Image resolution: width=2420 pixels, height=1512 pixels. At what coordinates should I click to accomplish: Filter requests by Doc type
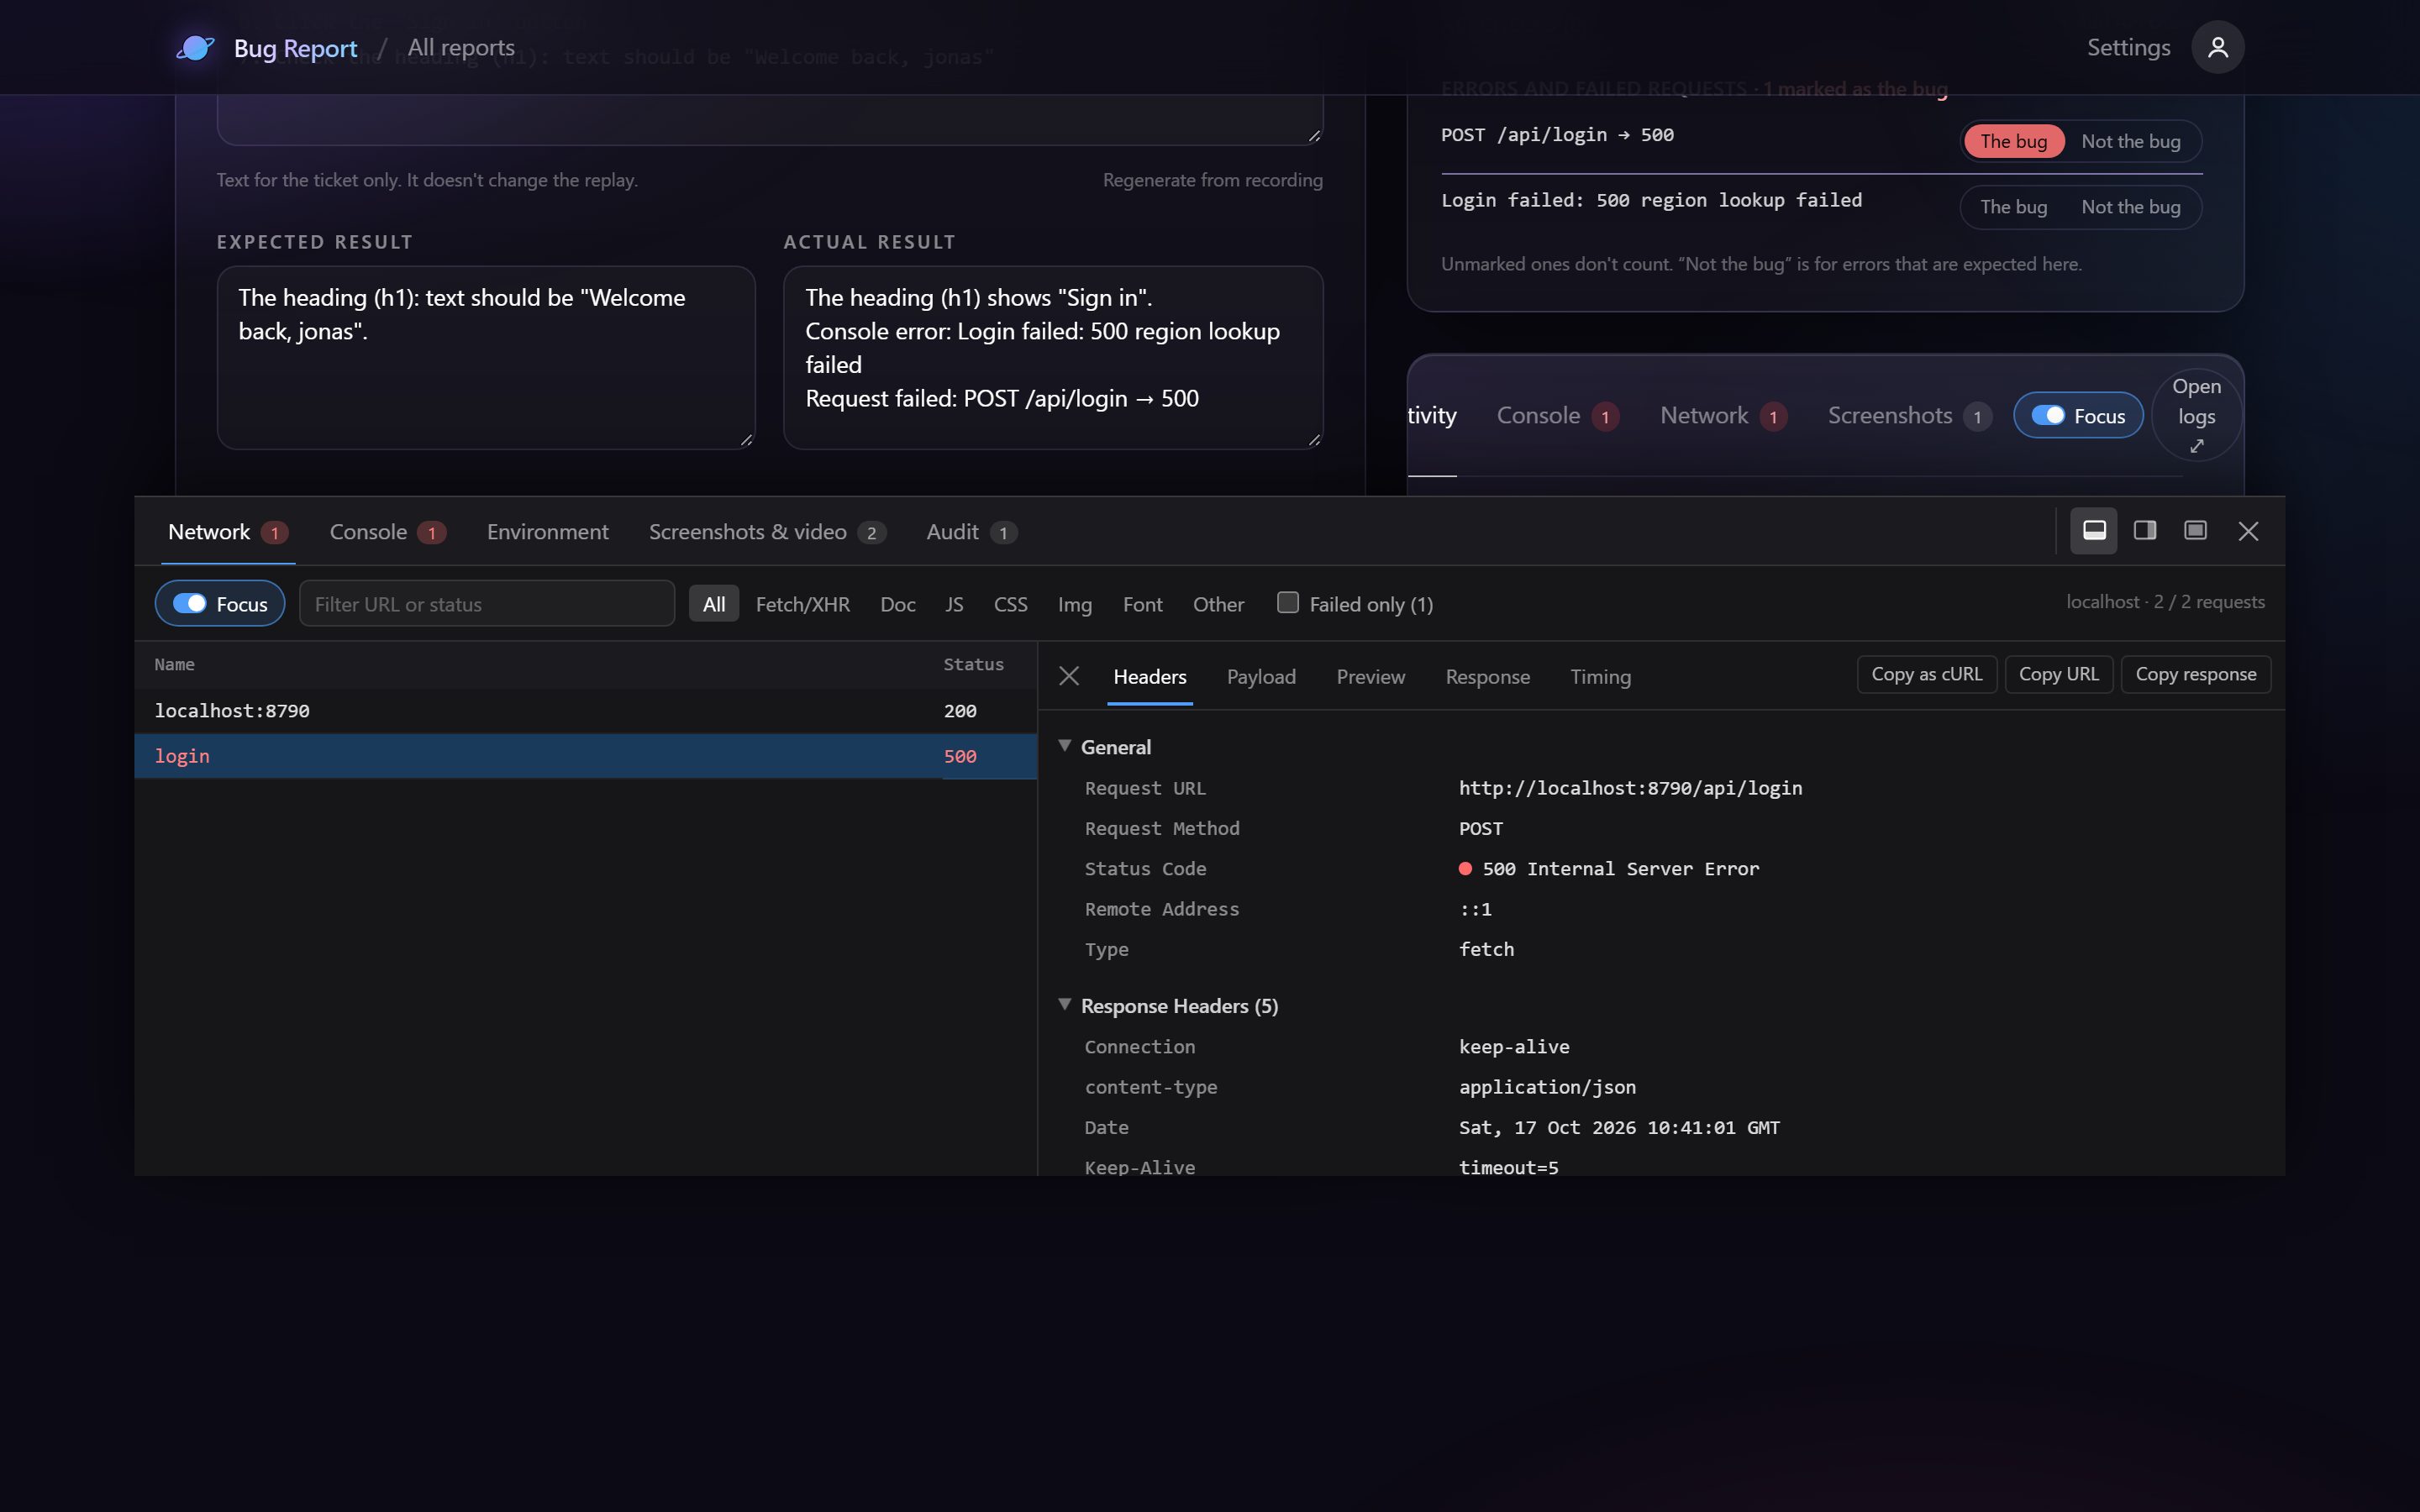897,604
